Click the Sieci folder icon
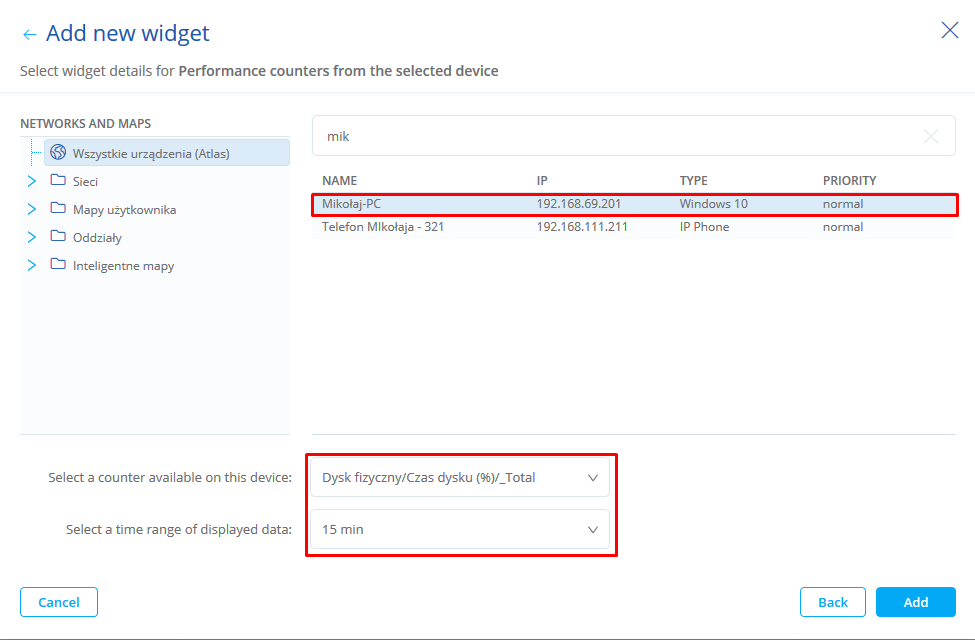Viewport: 975px width, 640px height. 58,181
